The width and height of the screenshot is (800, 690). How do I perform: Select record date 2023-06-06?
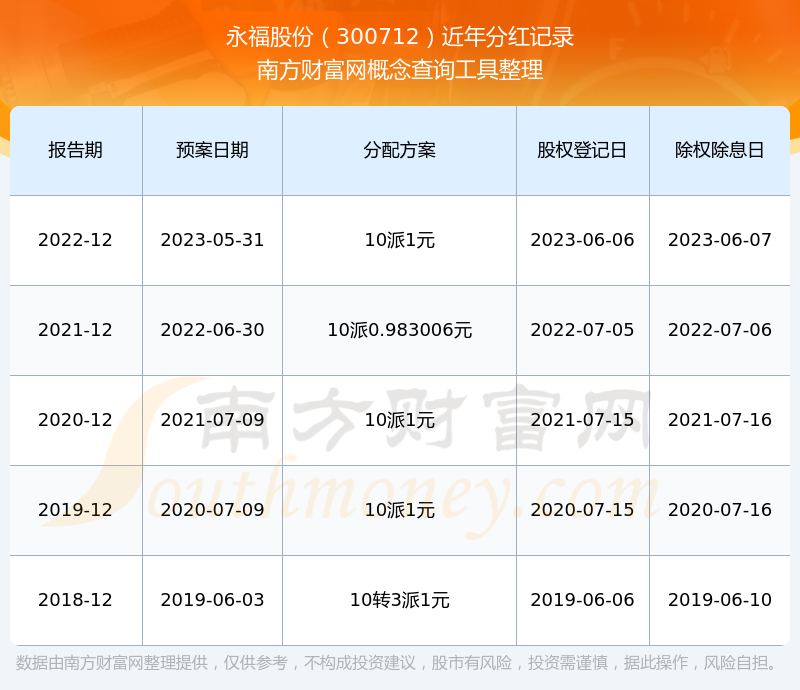click(582, 240)
